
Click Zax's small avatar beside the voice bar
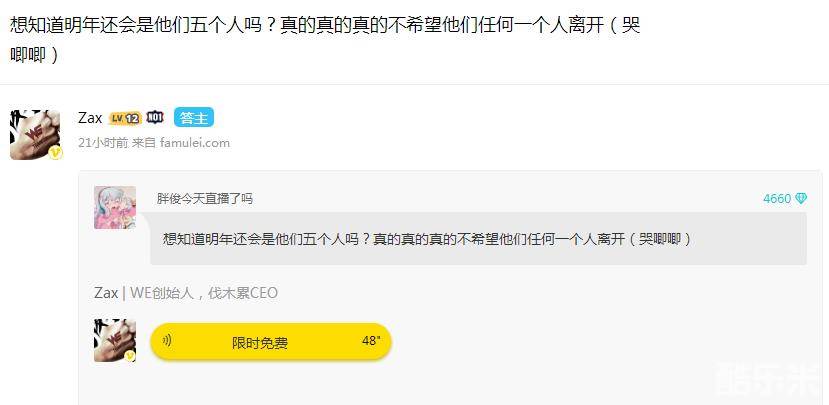click(x=115, y=341)
